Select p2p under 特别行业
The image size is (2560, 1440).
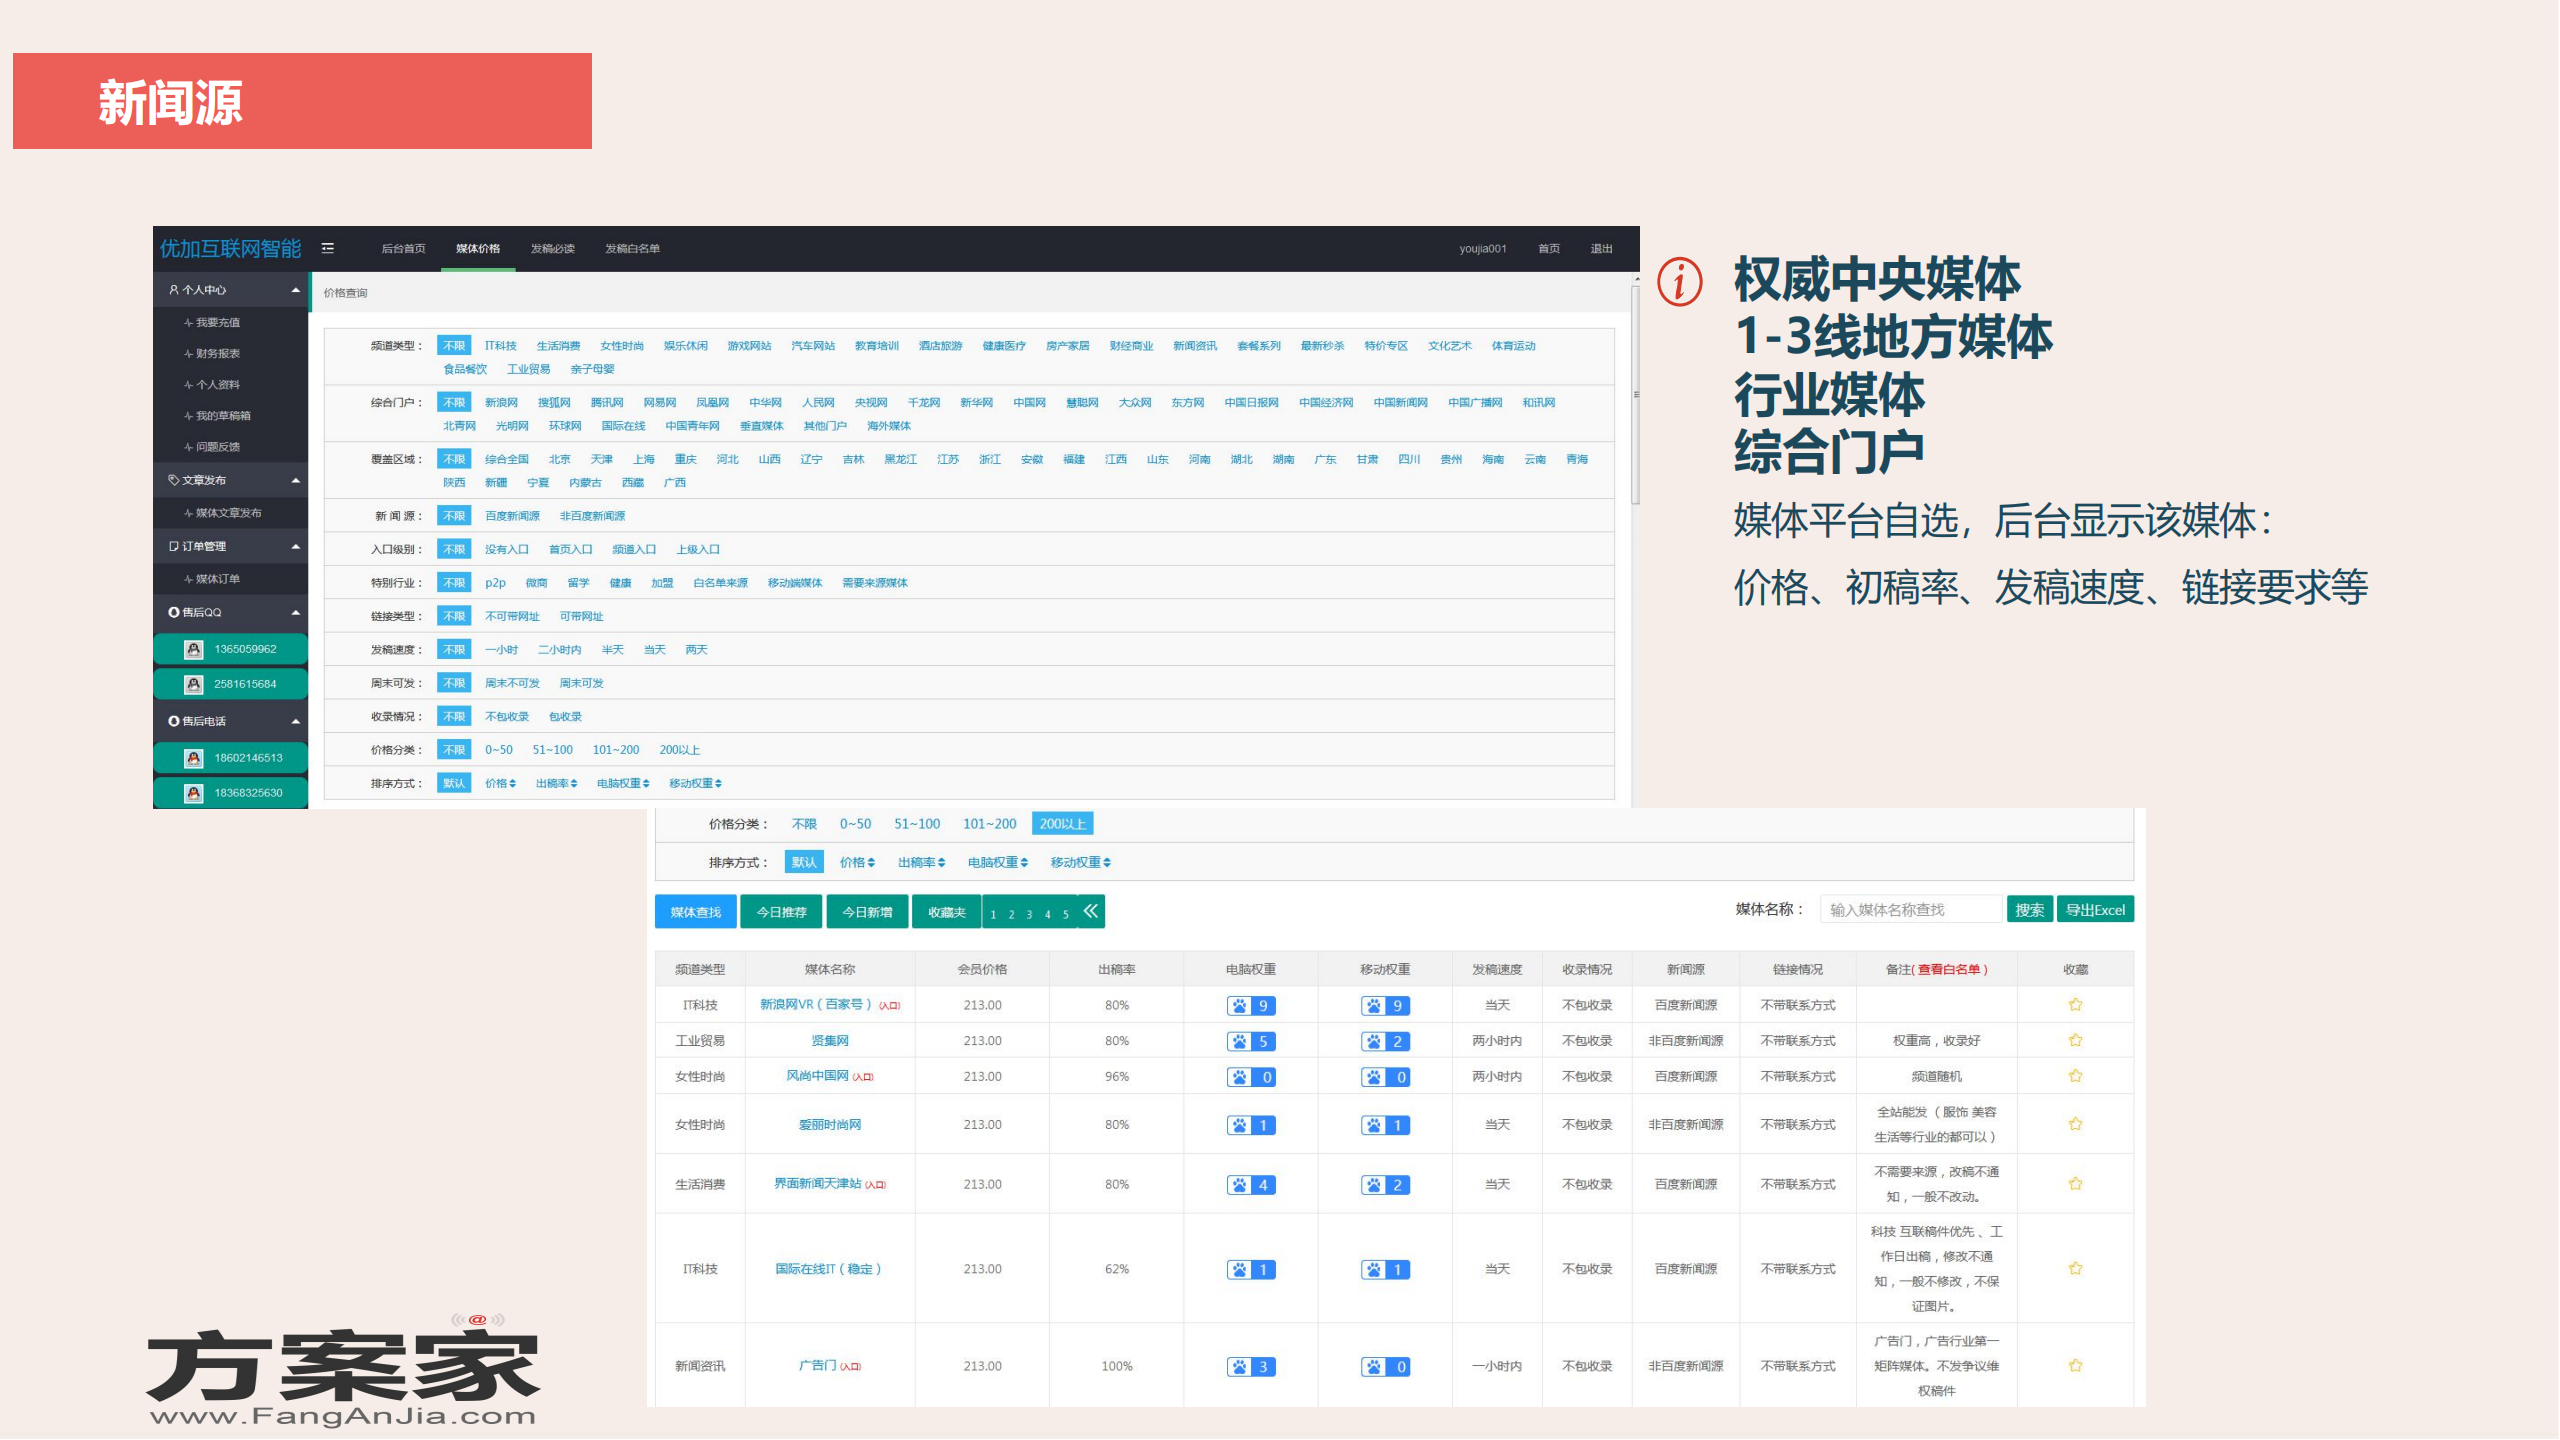[x=495, y=584]
